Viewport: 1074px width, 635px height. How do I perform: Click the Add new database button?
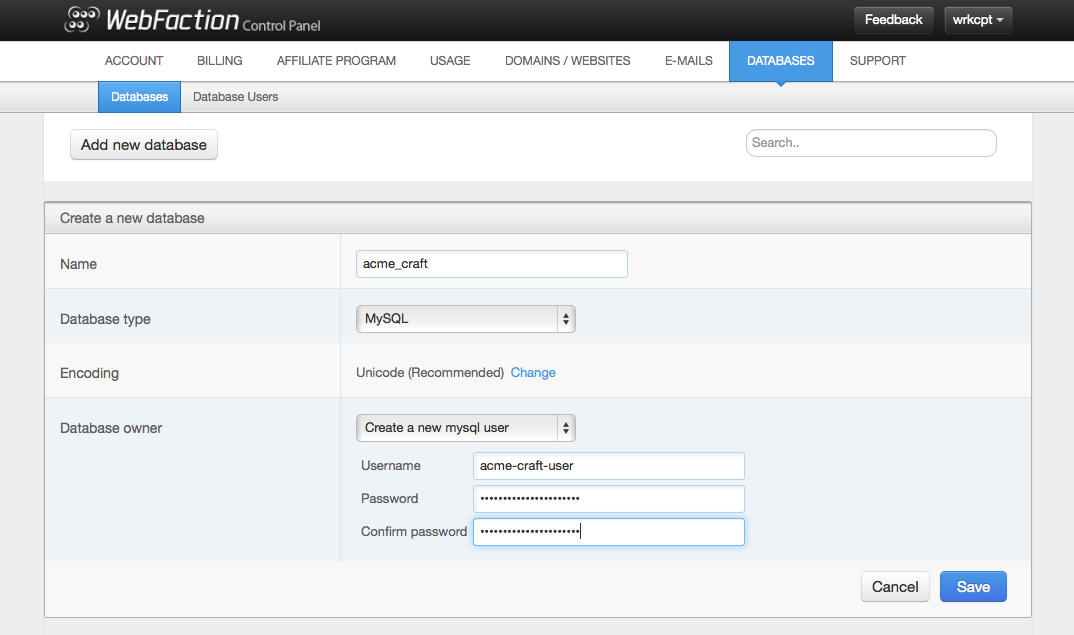tap(144, 145)
